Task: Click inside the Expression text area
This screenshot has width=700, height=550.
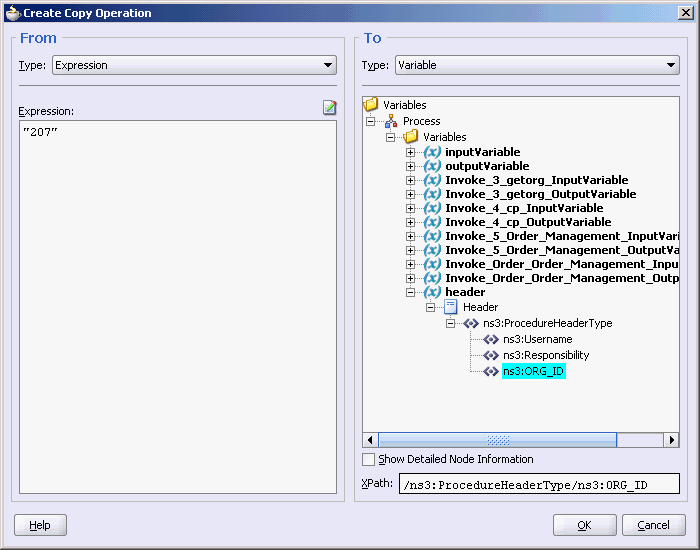Action: [x=178, y=307]
